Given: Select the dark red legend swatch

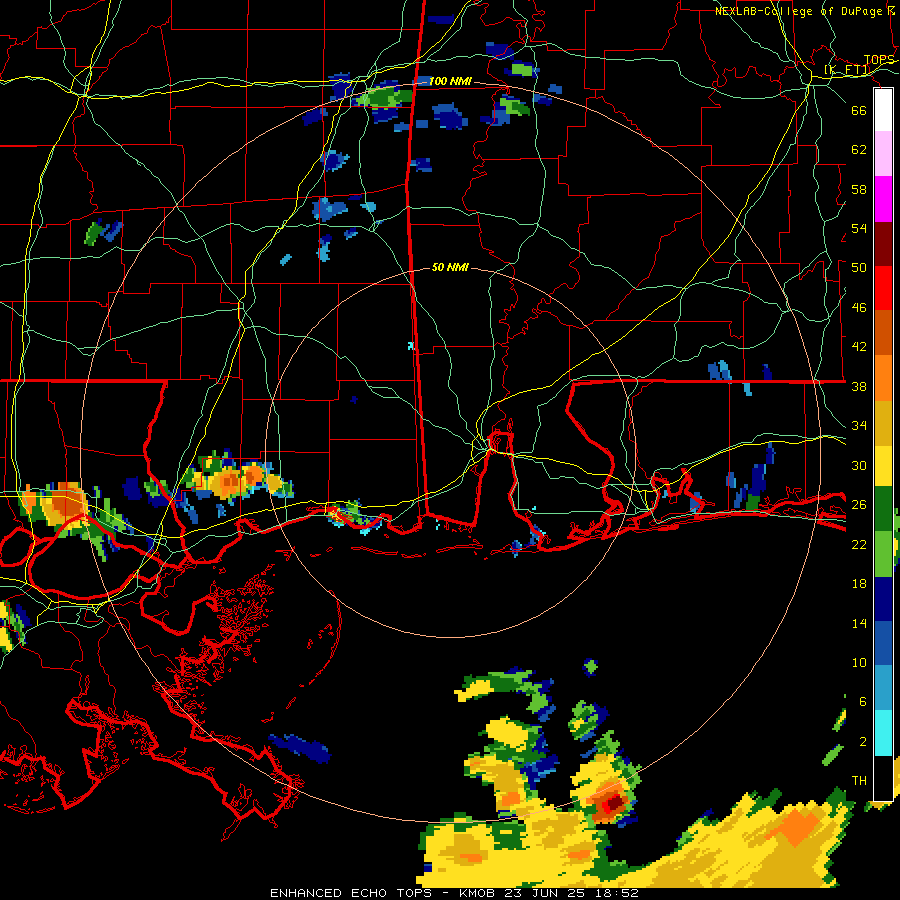Looking at the screenshot, I should (883, 244).
